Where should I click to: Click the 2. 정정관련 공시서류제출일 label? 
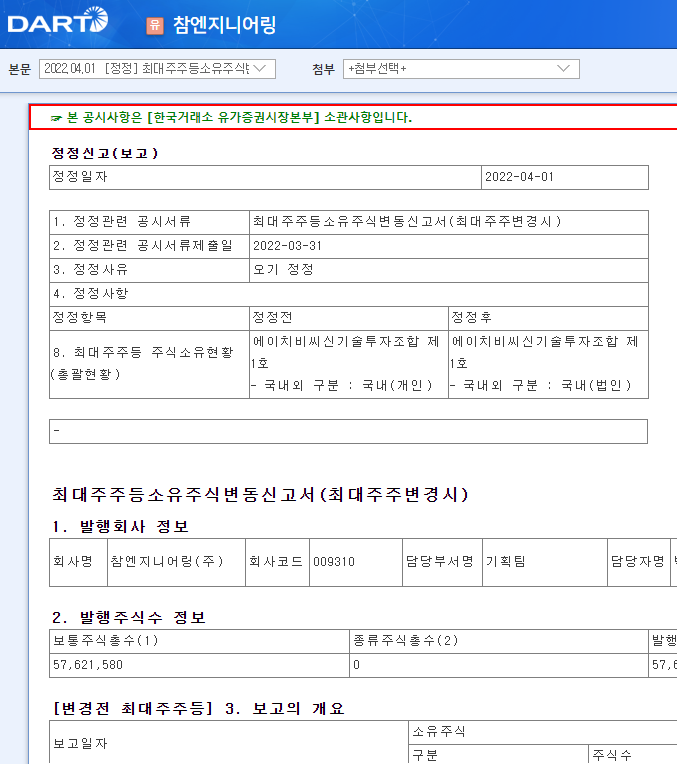(149, 246)
